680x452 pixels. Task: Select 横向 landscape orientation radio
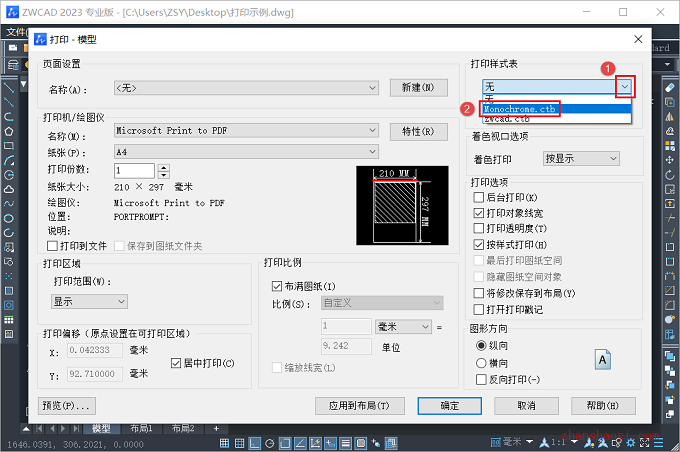[x=481, y=363]
